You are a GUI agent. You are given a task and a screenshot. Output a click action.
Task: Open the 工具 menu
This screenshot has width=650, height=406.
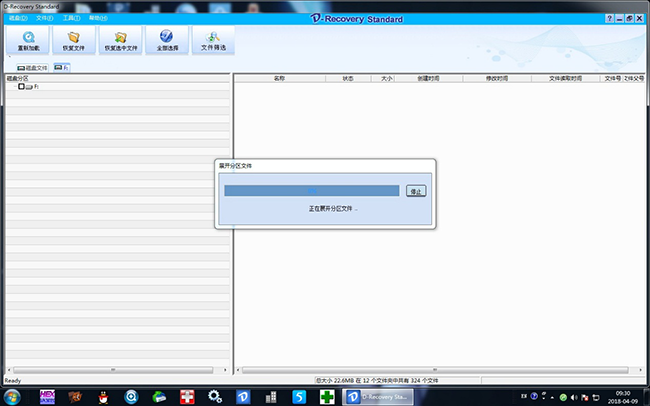pyautogui.click(x=71, y=18)
